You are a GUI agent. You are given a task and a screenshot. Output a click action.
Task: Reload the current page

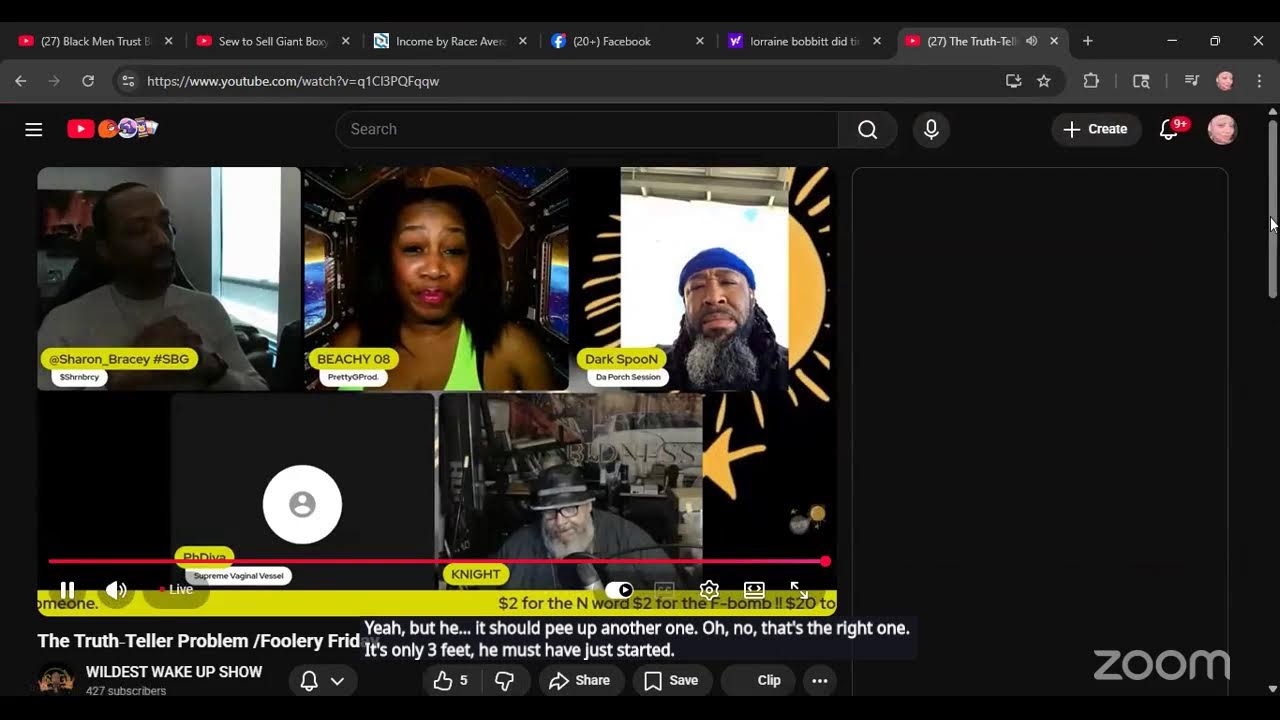88,81
